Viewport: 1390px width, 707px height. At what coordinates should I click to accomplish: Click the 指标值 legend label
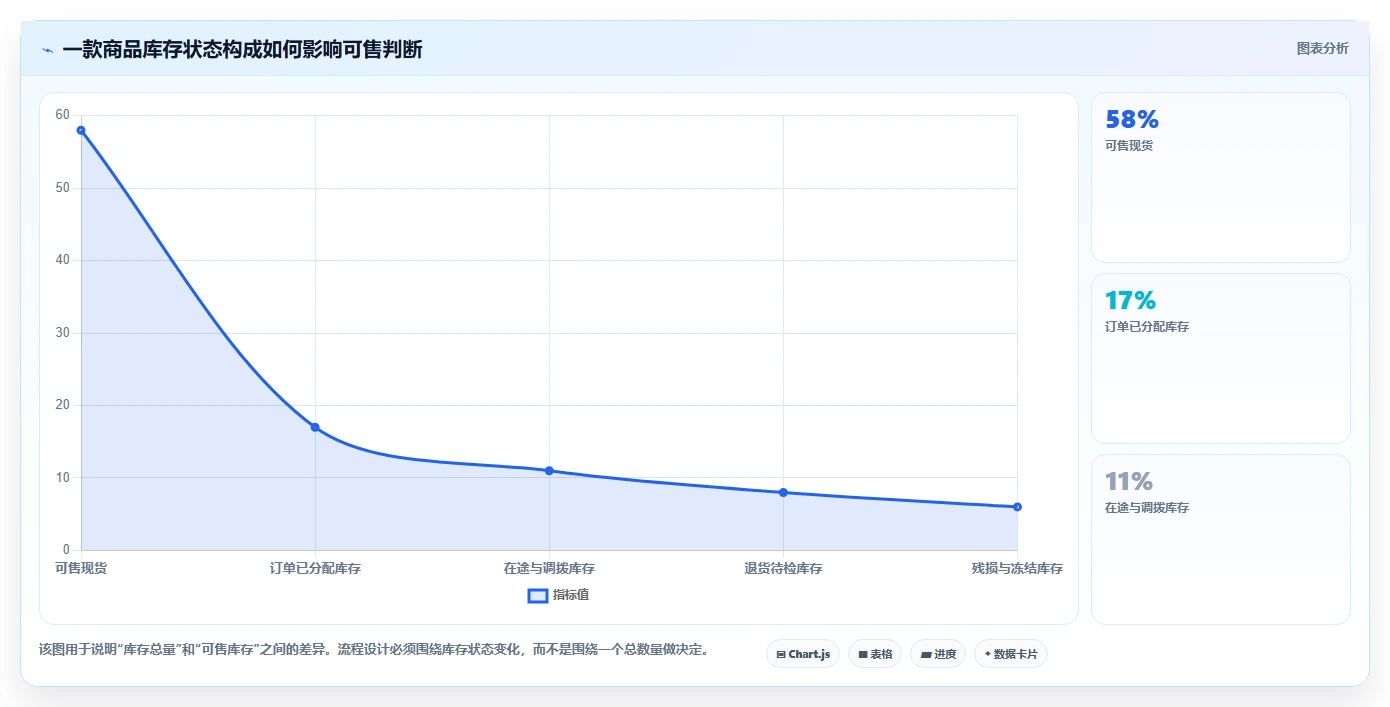(x=571, y=595)
